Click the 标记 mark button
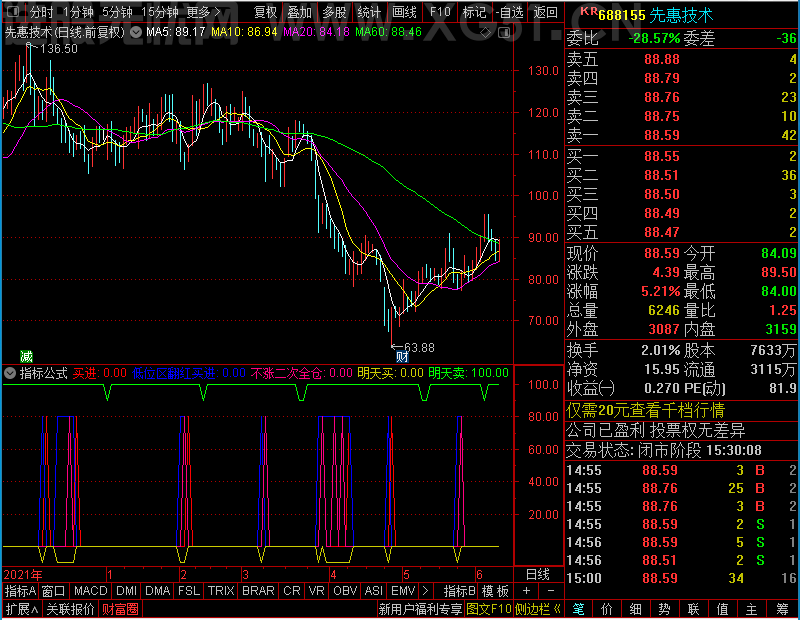 pyautogui.click(x=474, y=12)
